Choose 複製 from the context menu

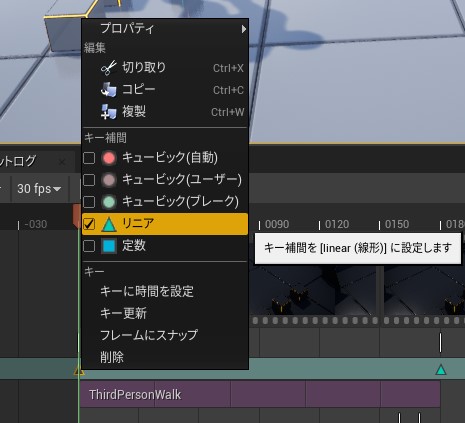165,112
